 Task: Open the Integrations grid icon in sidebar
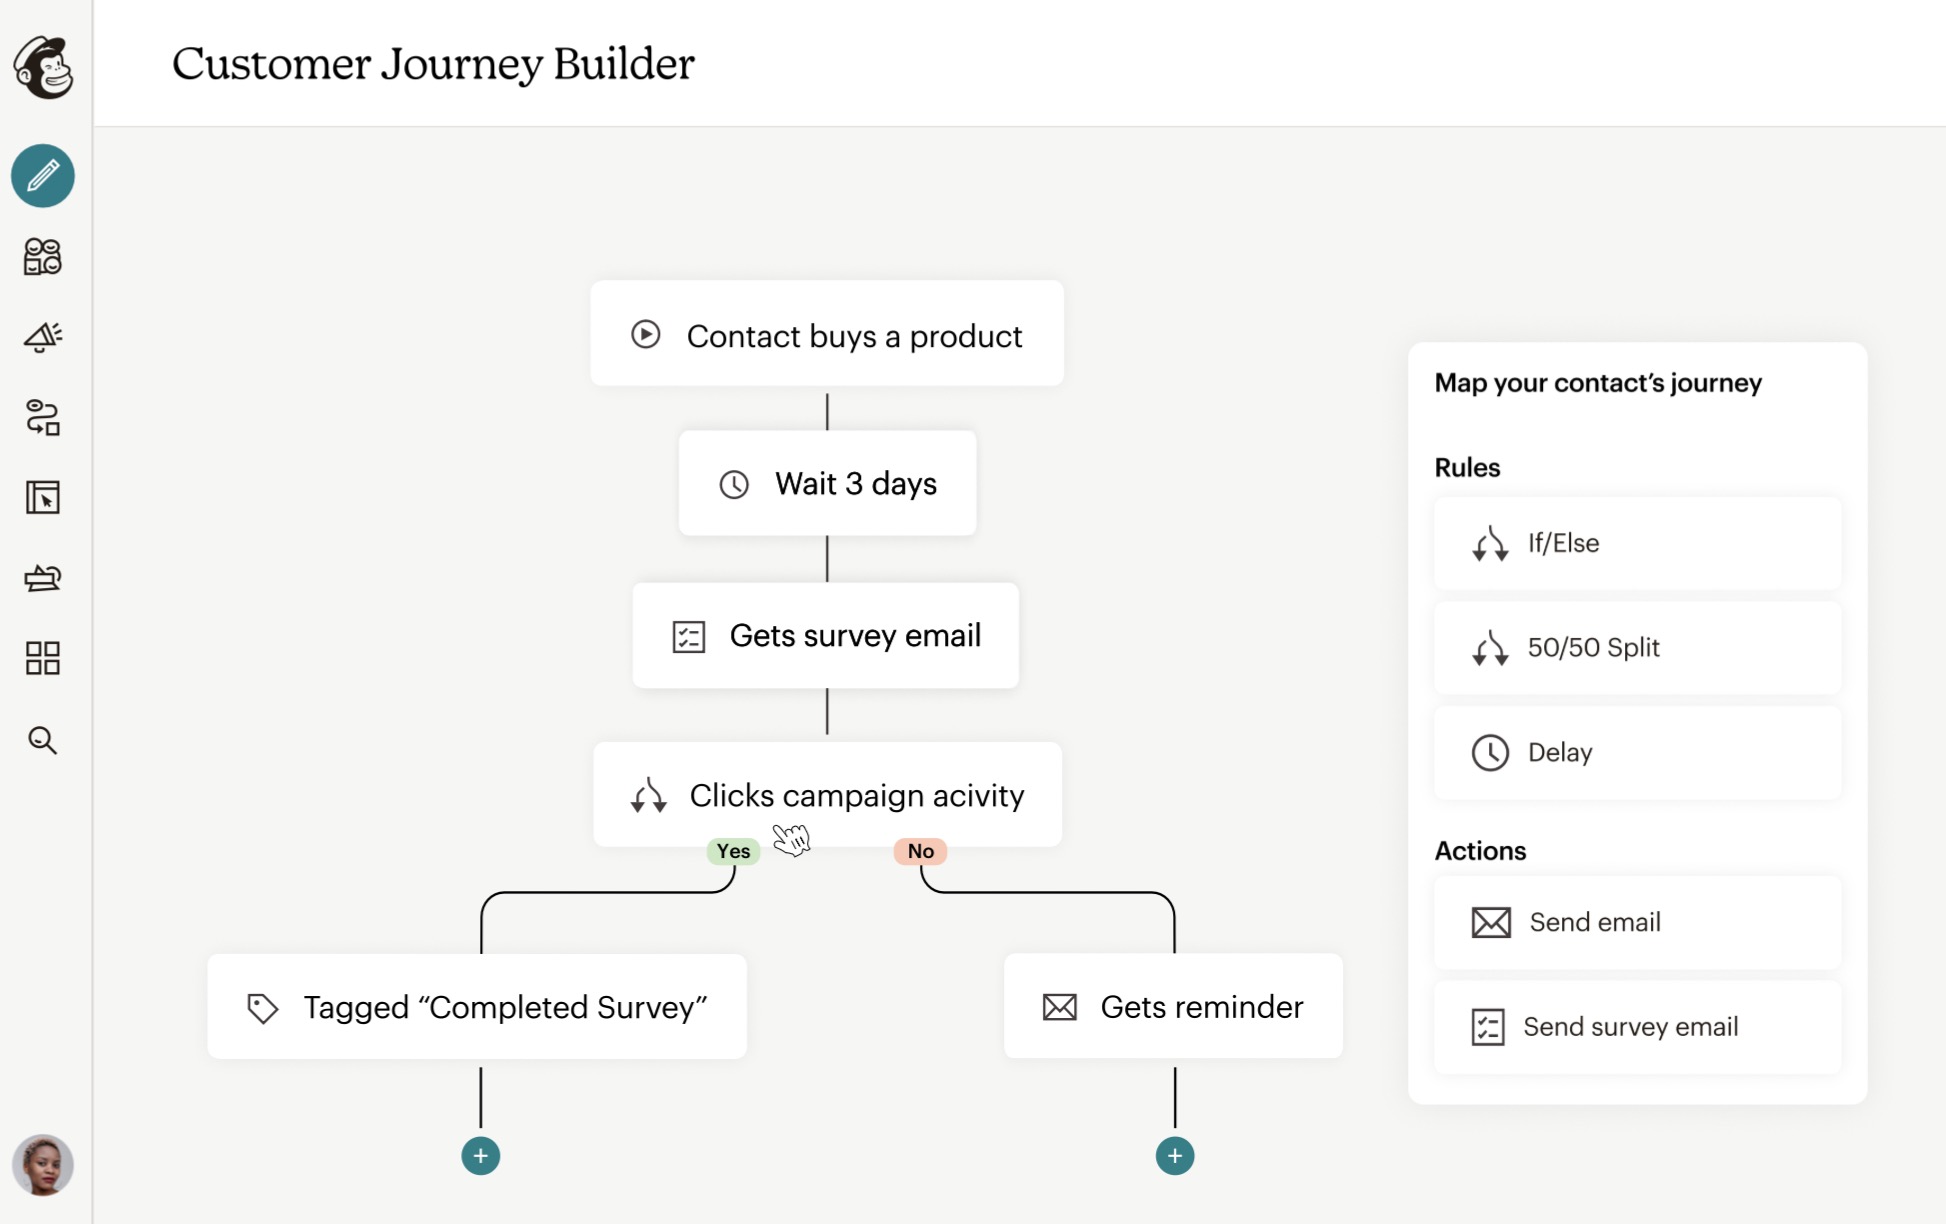point(43,658)
